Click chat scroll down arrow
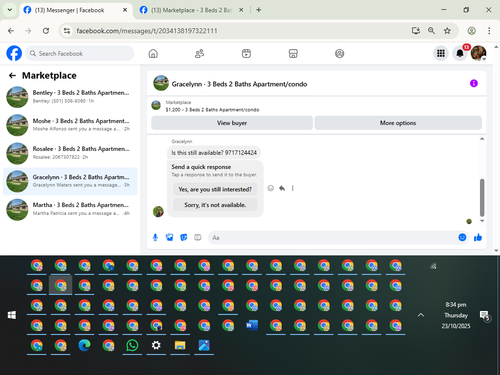500x375 pixels. pos(482,221)
